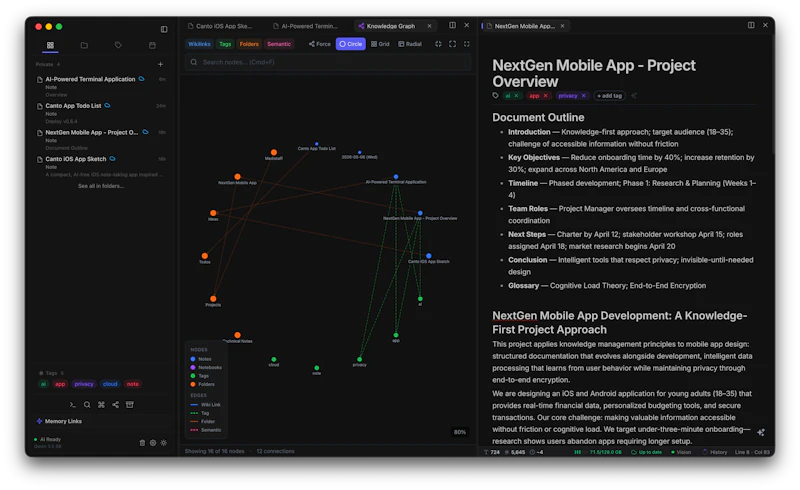Click the search magnifier in the sidebar toolbar
The height and width of the screenshot is (490, 800).
(x=87, y=405)
